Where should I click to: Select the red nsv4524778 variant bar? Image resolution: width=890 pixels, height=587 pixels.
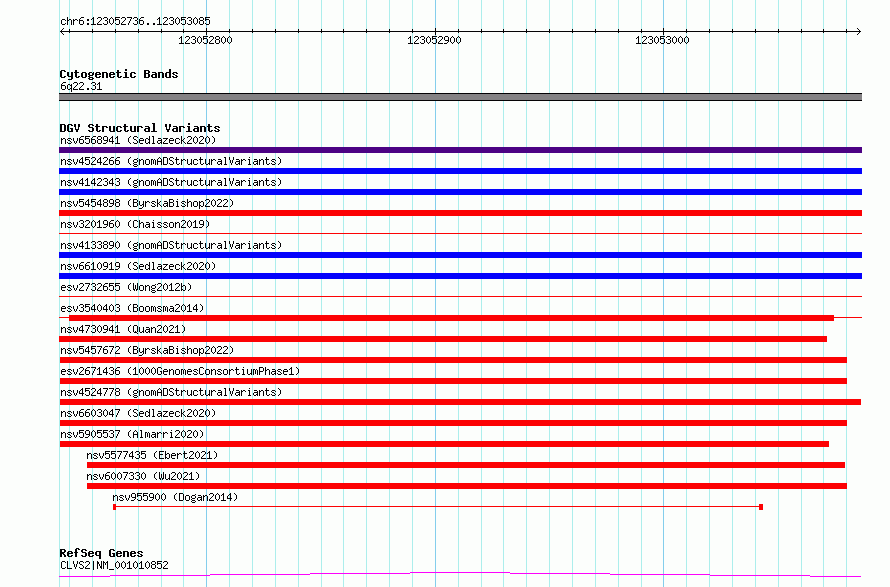(460, 402)
